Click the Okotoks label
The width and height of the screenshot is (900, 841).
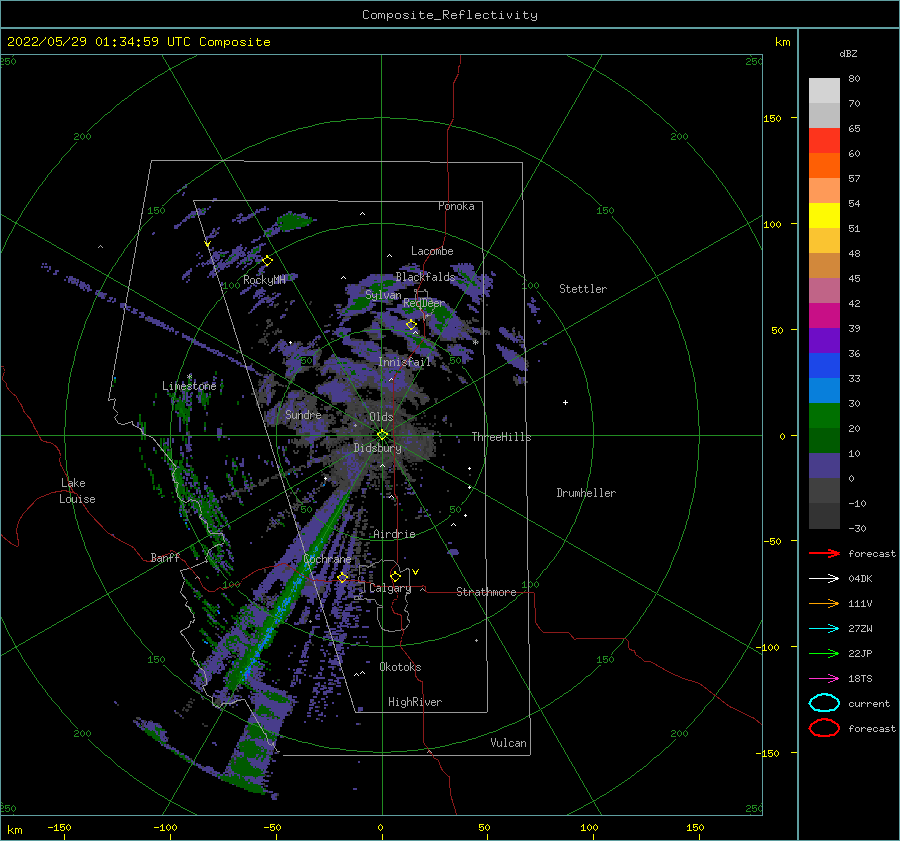(400, 667)
